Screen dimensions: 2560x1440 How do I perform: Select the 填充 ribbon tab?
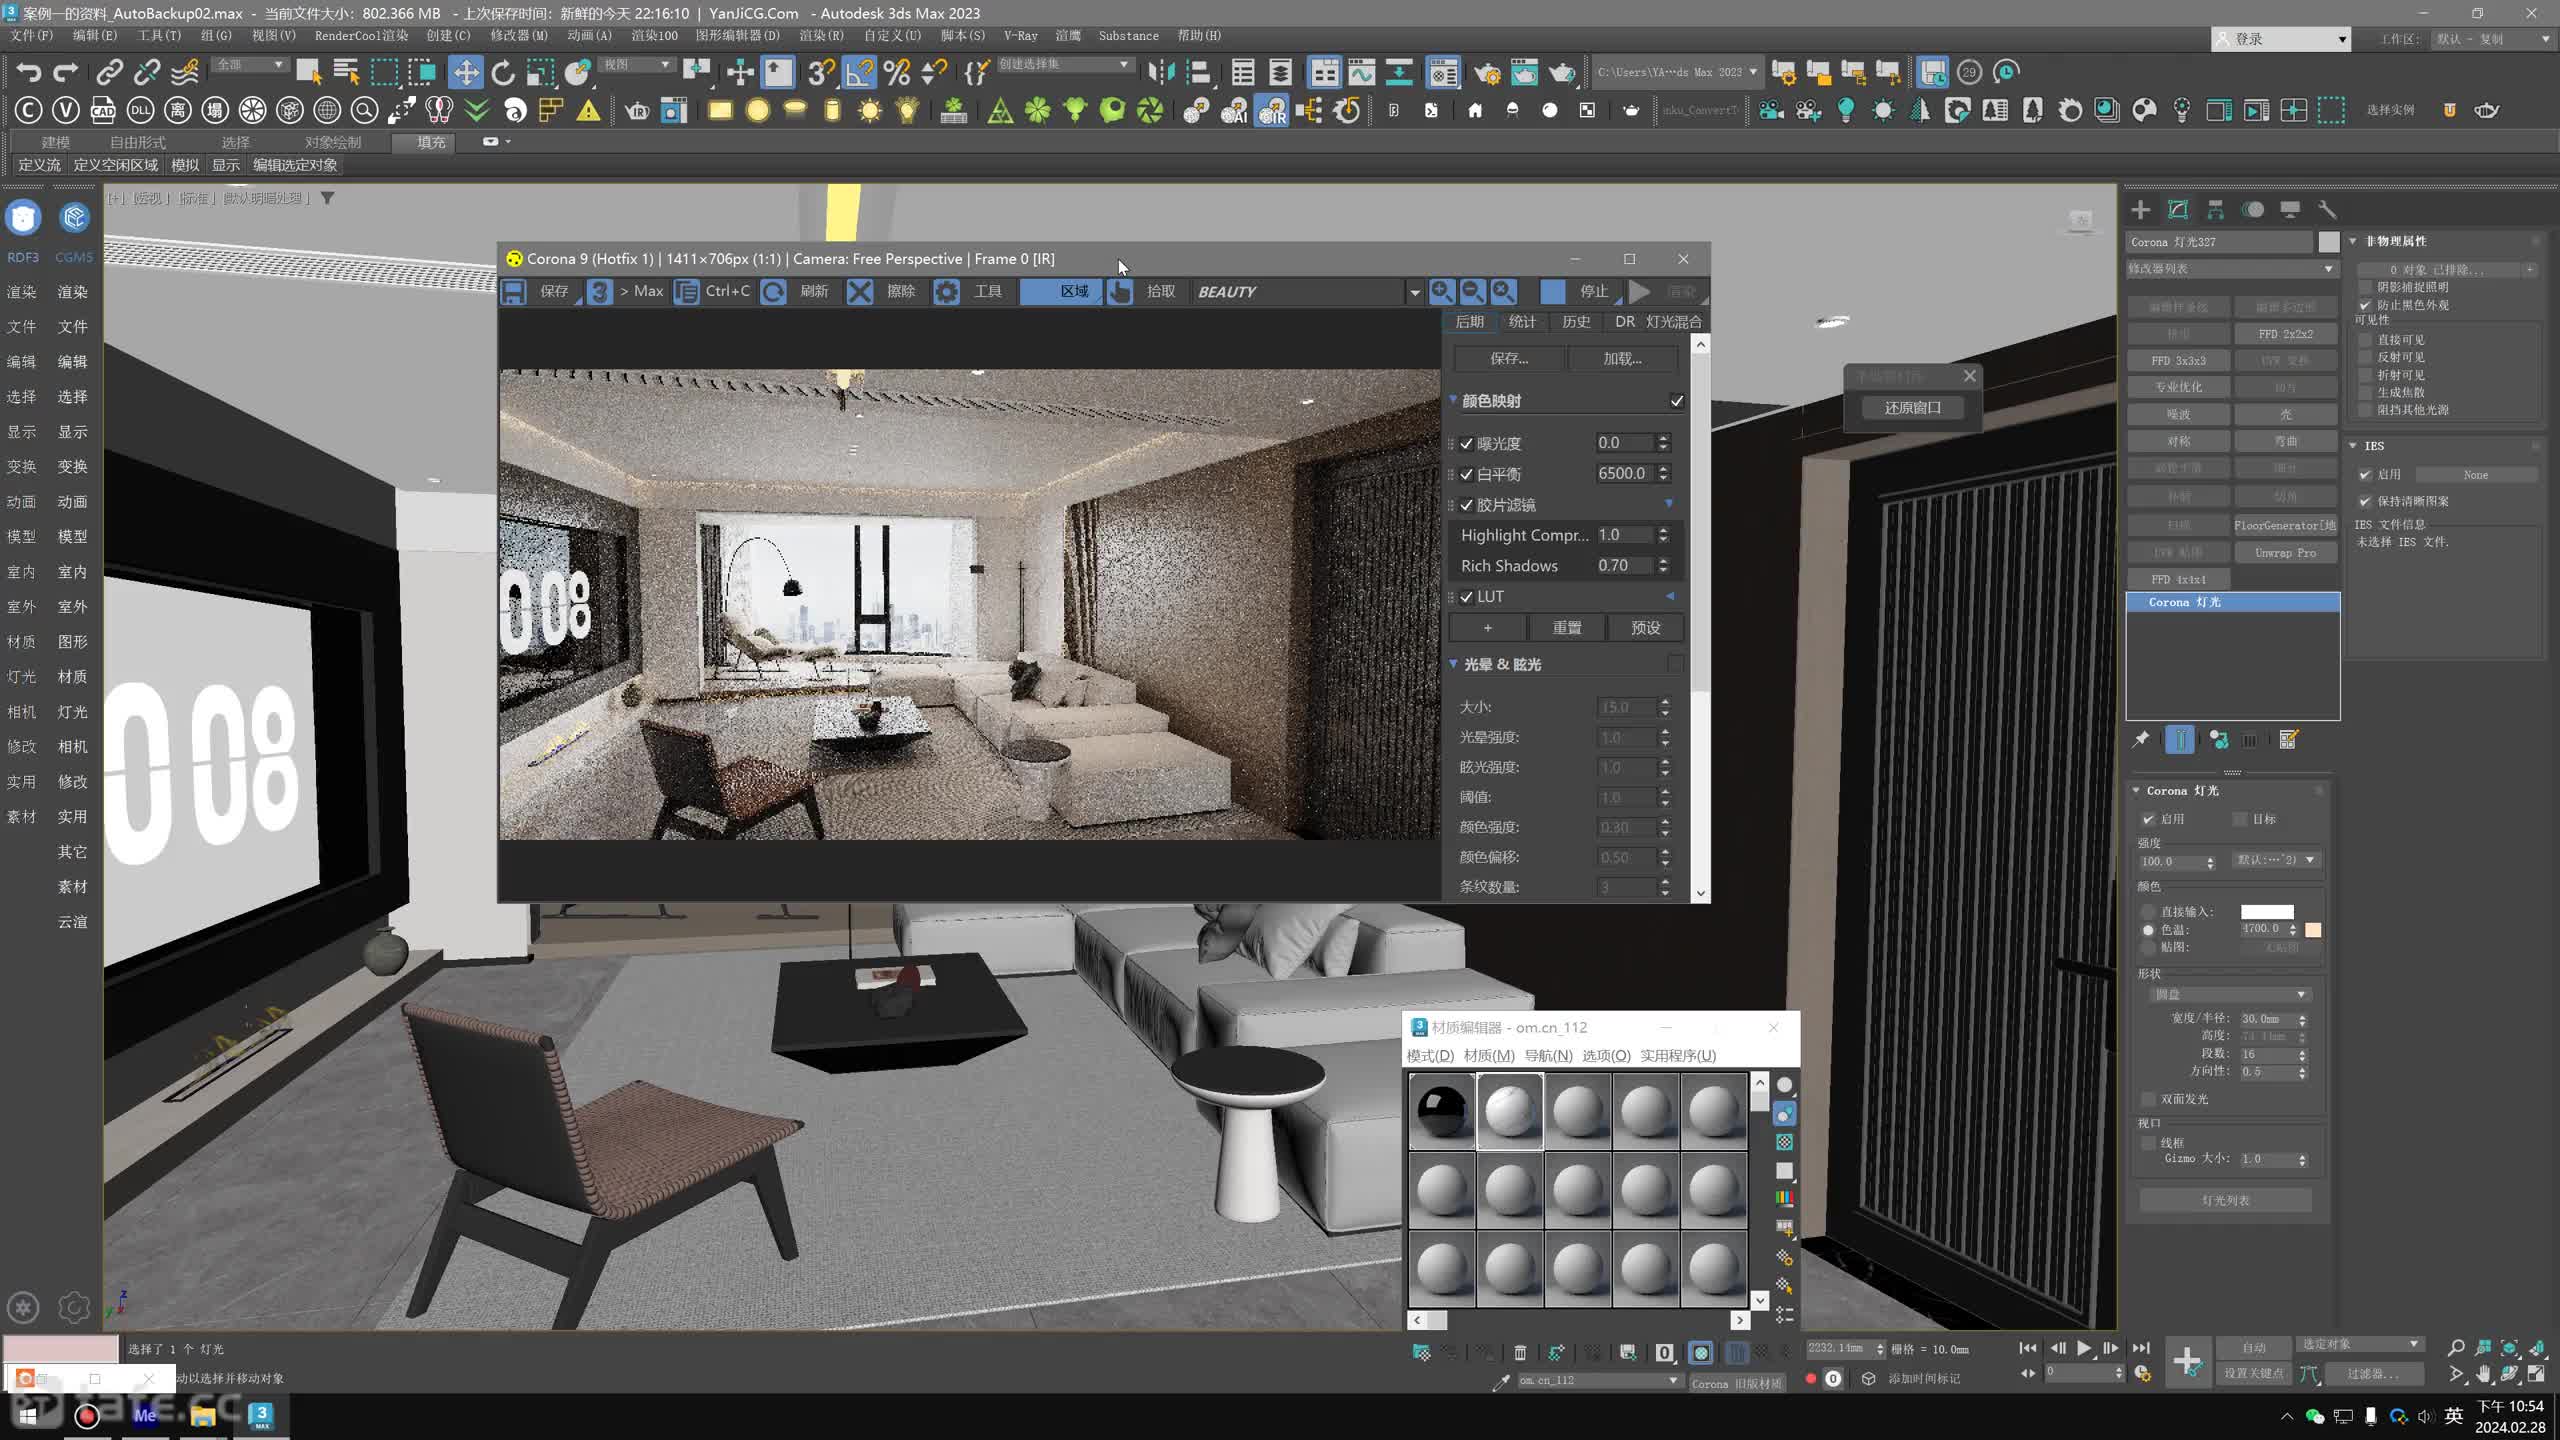click(431, 142)
